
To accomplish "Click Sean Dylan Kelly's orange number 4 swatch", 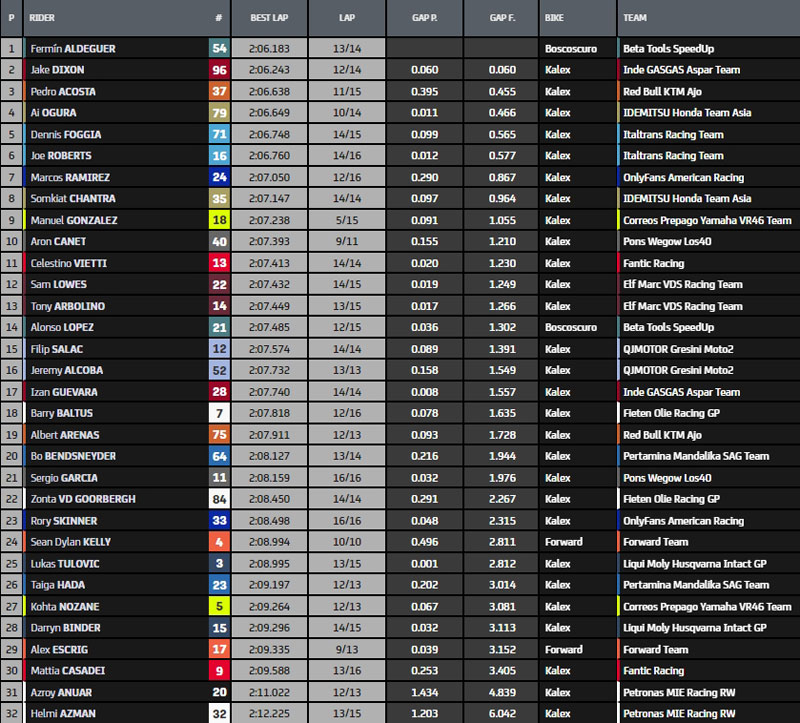I will tap(218, 542).
